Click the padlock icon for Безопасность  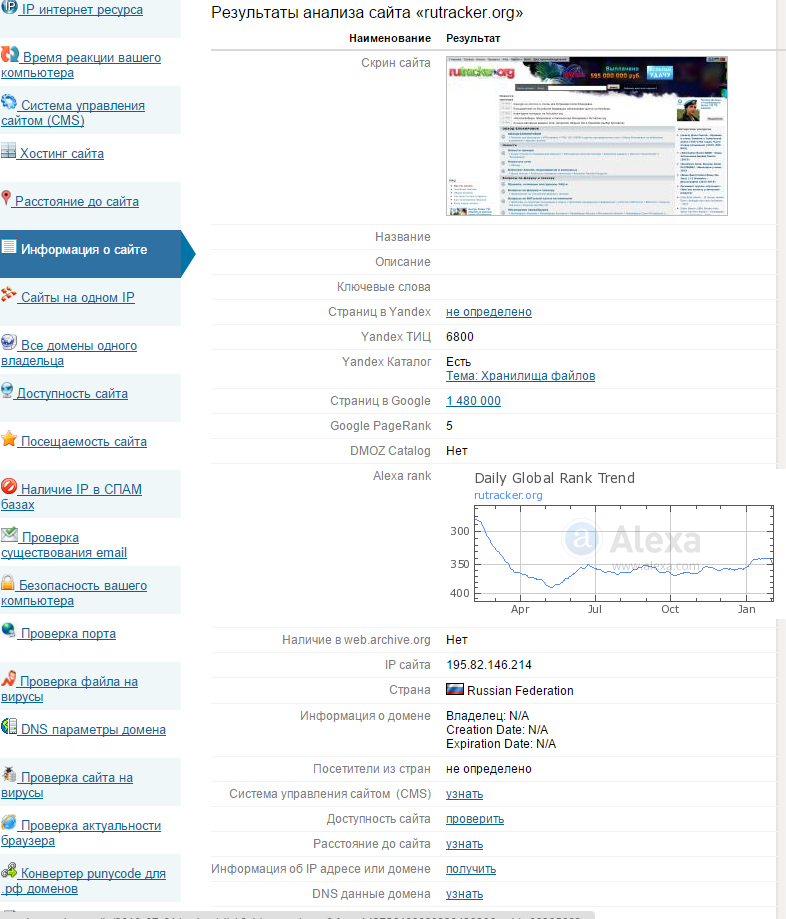coord(8,583)
